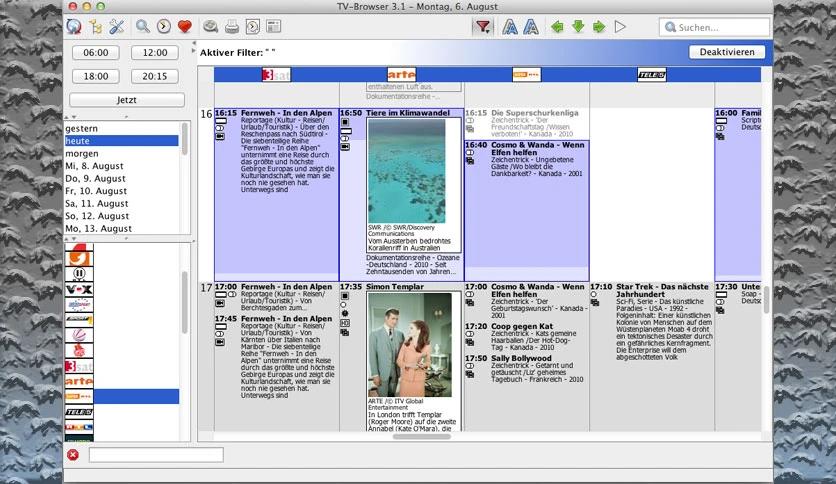Select VOX logo in channel list
The height and width of the screenshot is (484, 836).
(x=79, y=289)
